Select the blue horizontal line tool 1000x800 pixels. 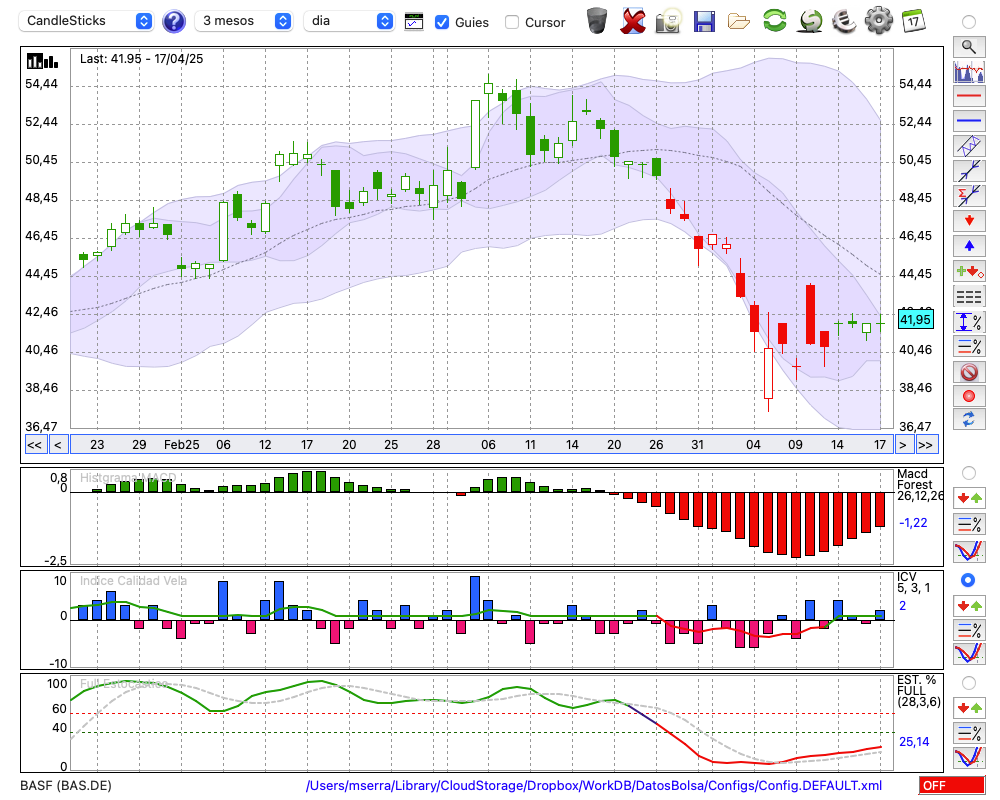969,121
